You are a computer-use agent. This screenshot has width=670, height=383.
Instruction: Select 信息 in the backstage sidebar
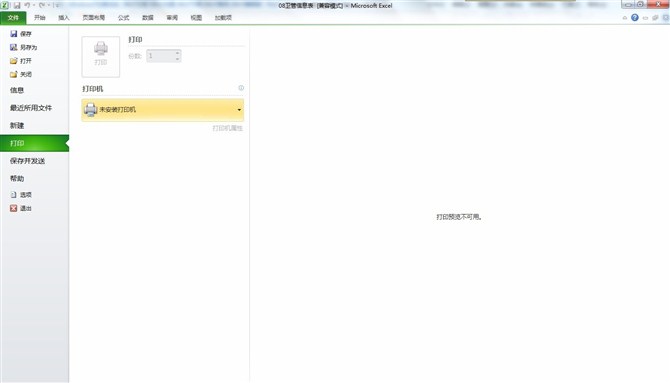coord(17,90)
